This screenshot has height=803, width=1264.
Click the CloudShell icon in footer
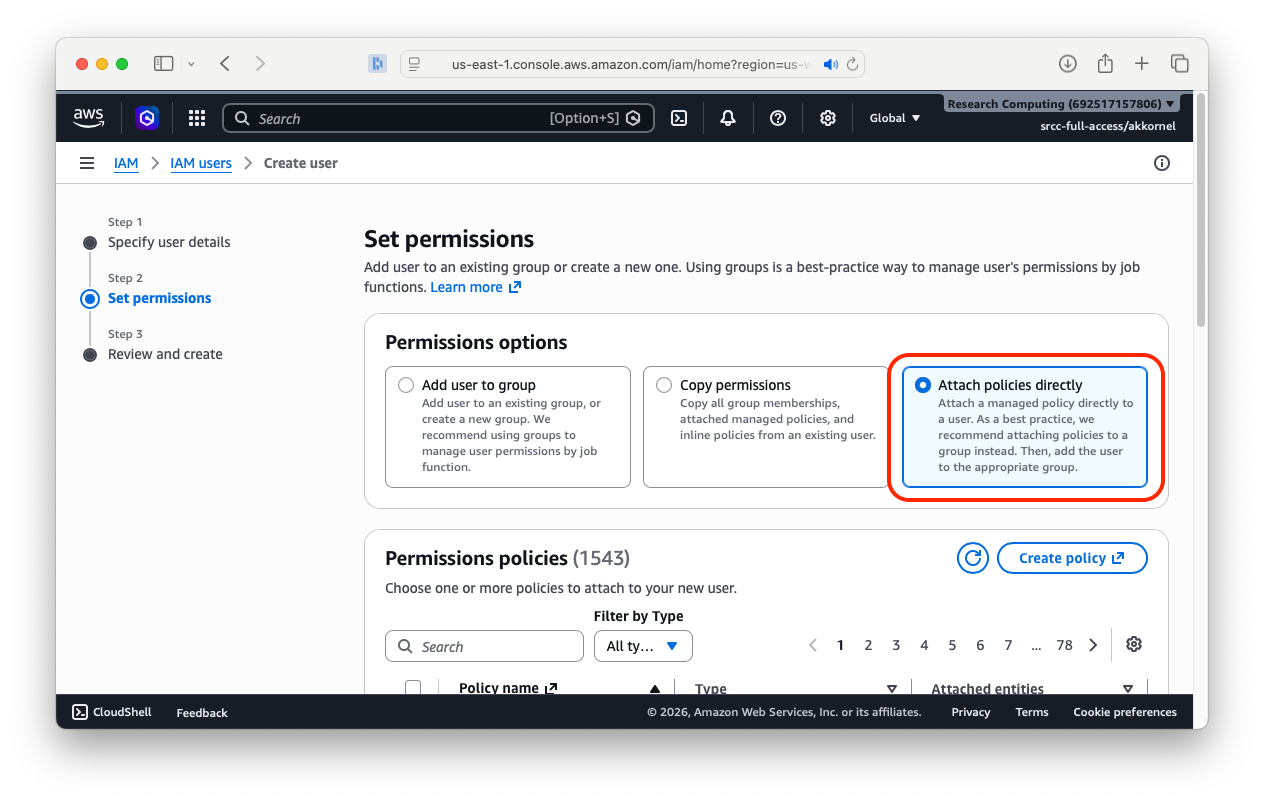[x=80, y=712]
